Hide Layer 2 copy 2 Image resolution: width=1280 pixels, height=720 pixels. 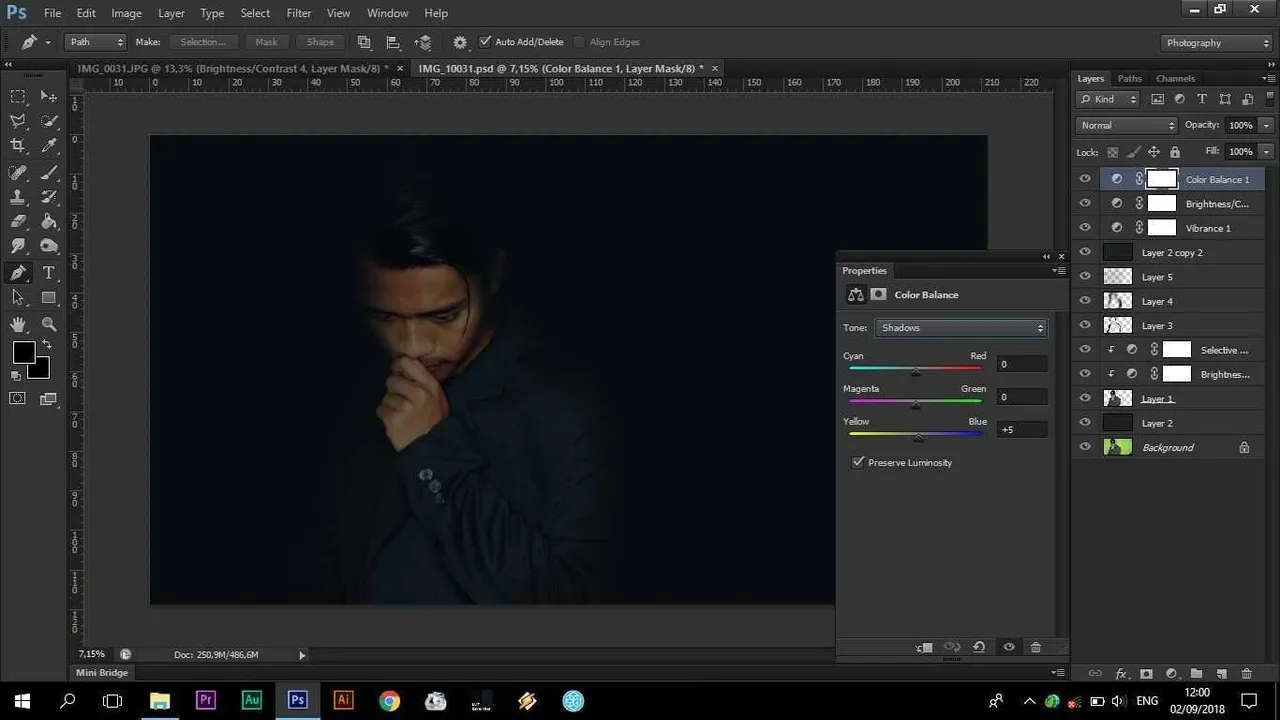(1085, 252)
